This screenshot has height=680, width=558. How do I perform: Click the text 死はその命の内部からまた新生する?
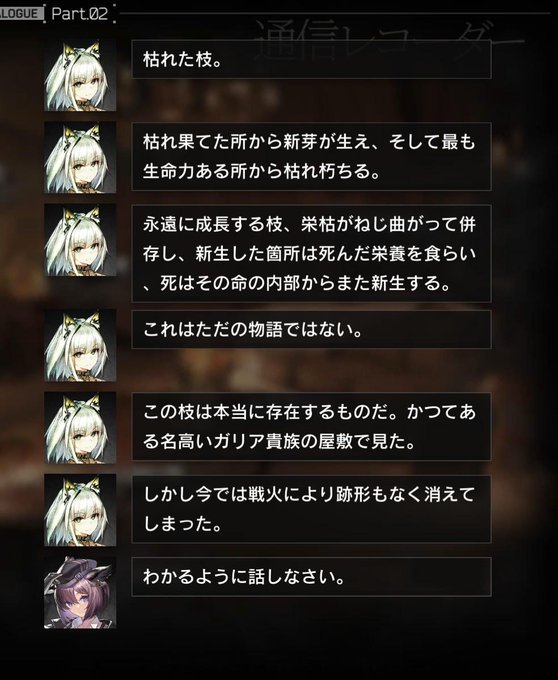(x=306, y=284)
